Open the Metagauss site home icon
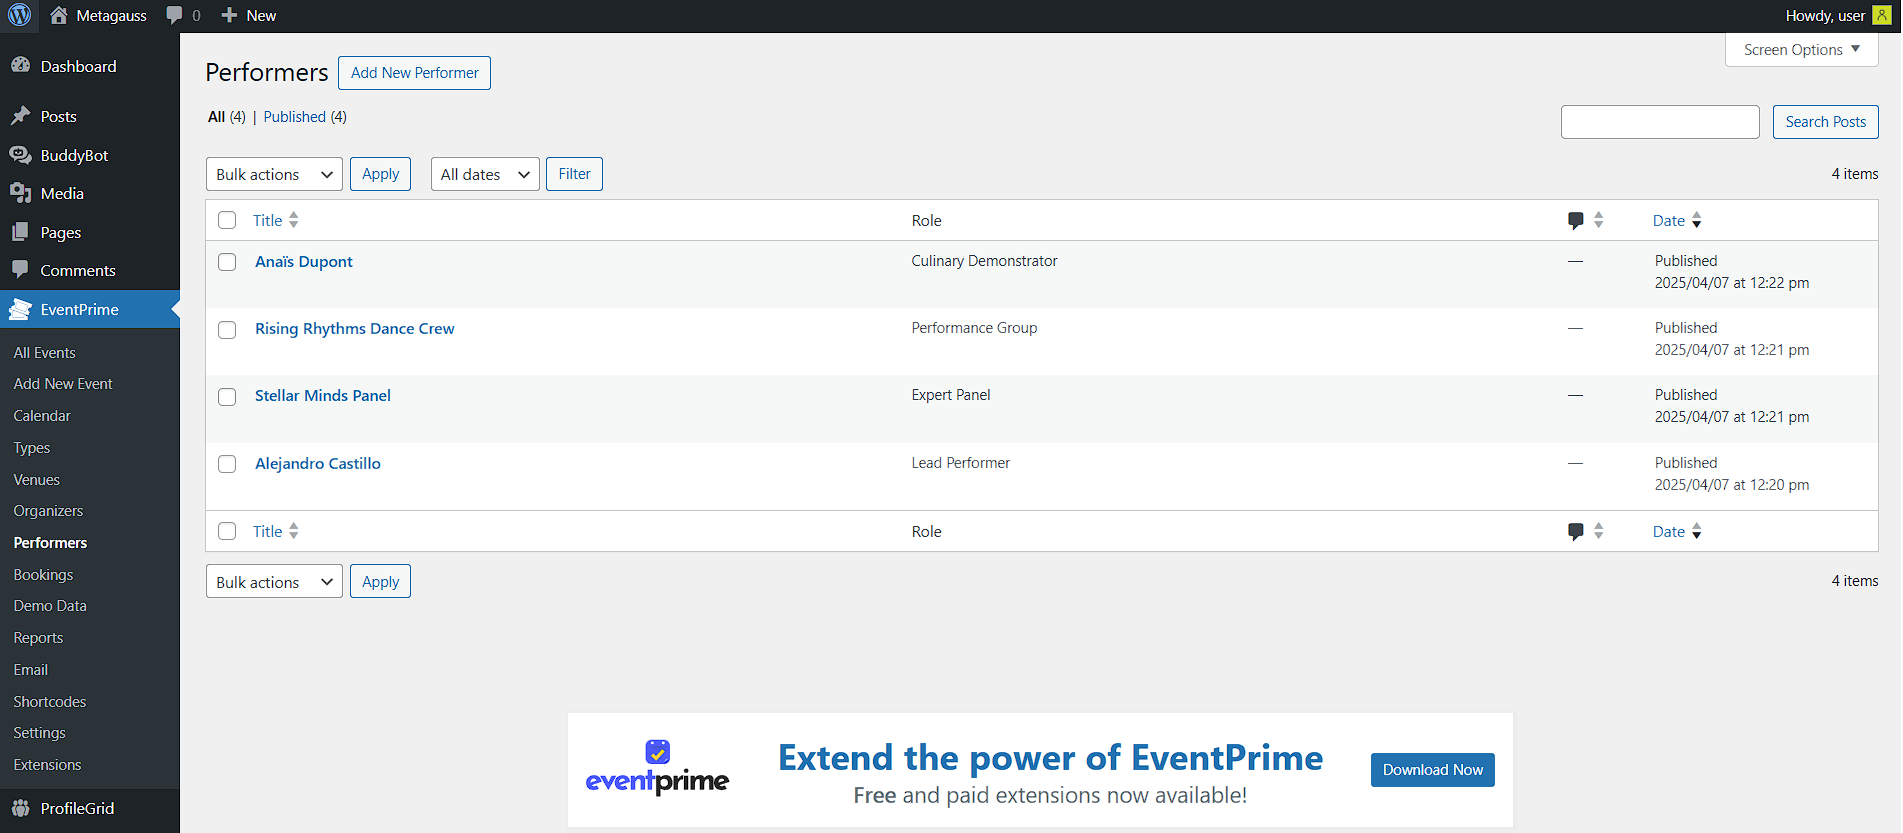The width and height of the screenshot is (1903, 833). (x=59, y=15)
